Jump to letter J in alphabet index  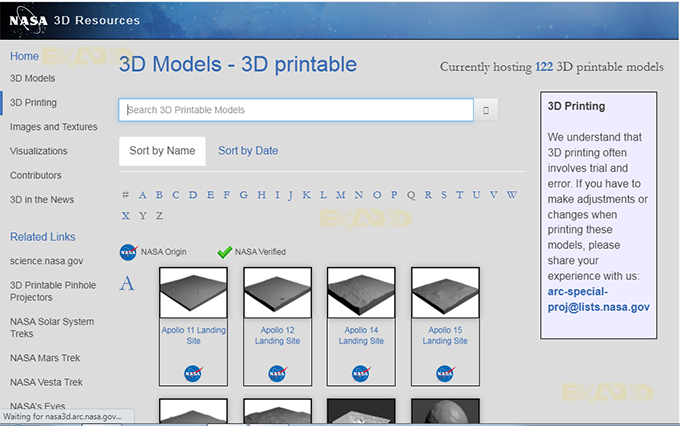pos(291,196)
